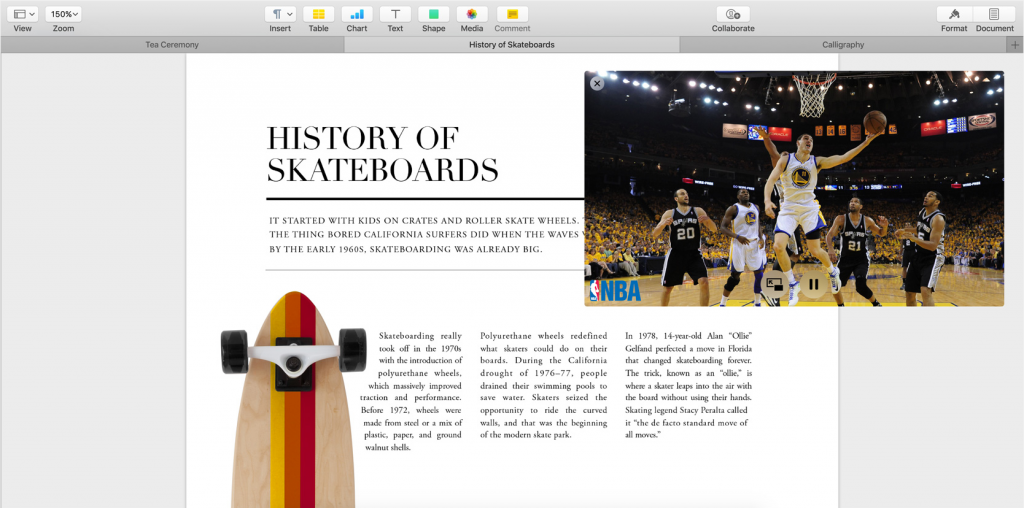Toggle the Format inspector panel

(x=954, y=14)
